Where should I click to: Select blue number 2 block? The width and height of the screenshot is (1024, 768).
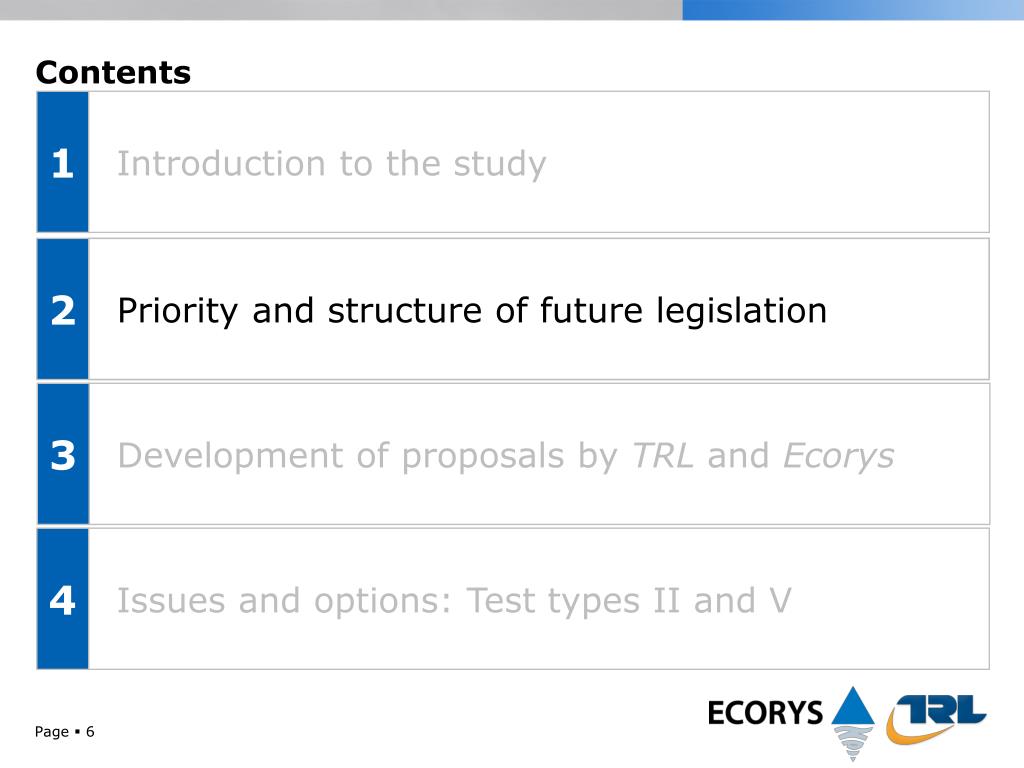click(63, 309)
